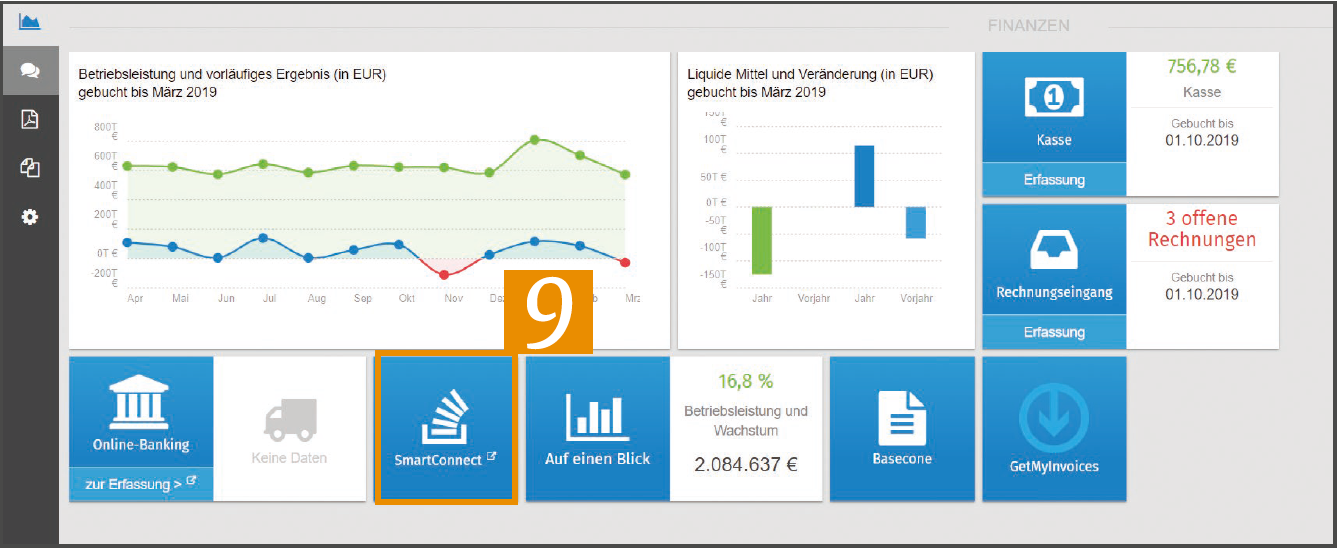Open the GetMyInvoices download tile

1054,428
